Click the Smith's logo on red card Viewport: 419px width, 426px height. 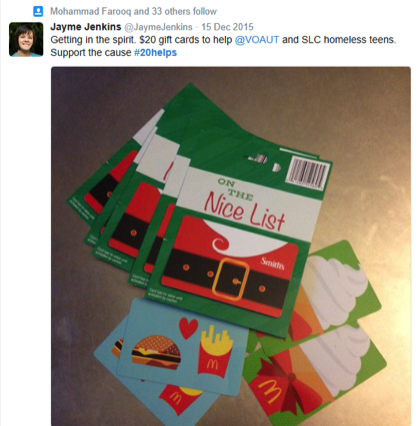[x=273, y=264]
